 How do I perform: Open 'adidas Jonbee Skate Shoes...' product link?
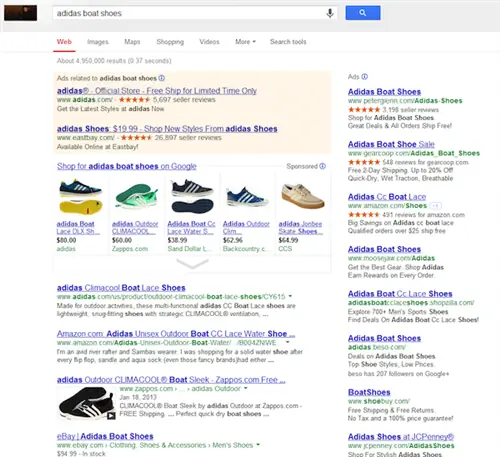click(x=301, y=227)
